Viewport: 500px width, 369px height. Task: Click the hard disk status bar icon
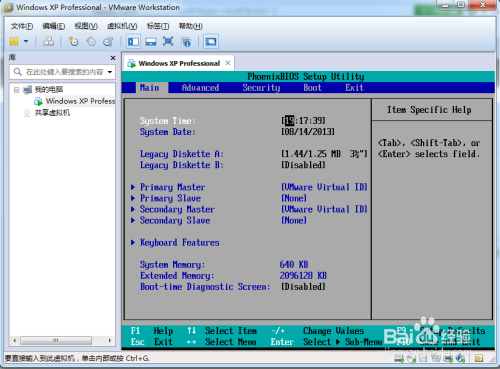click(x=399, y=358)
